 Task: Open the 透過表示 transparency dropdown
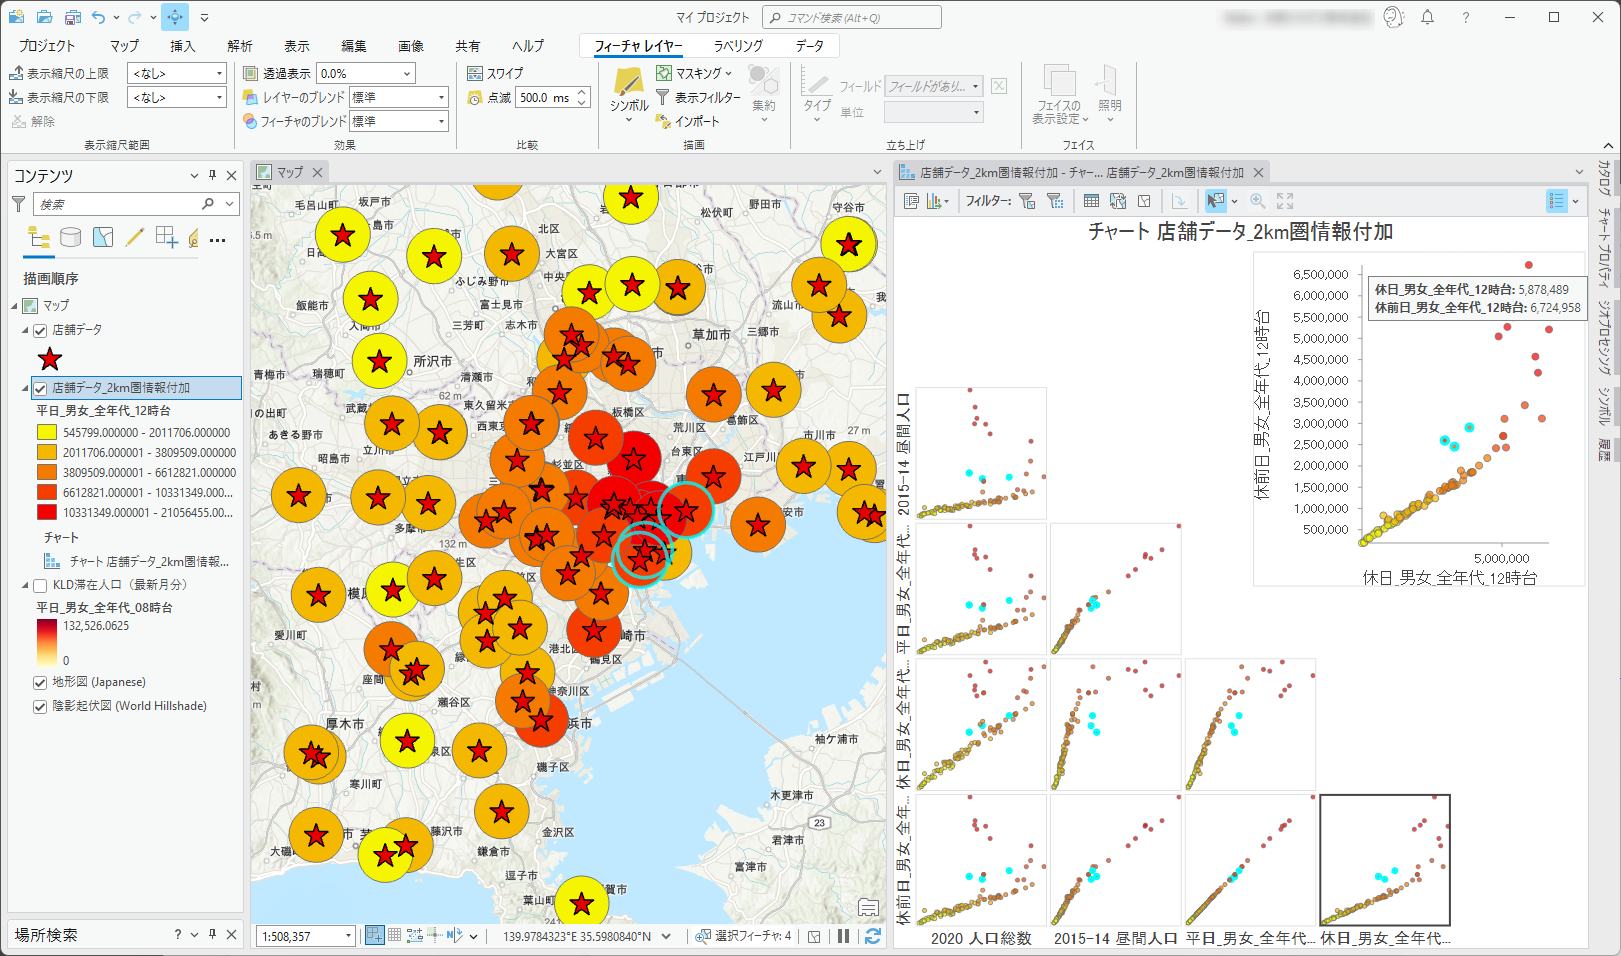point(407,73)
